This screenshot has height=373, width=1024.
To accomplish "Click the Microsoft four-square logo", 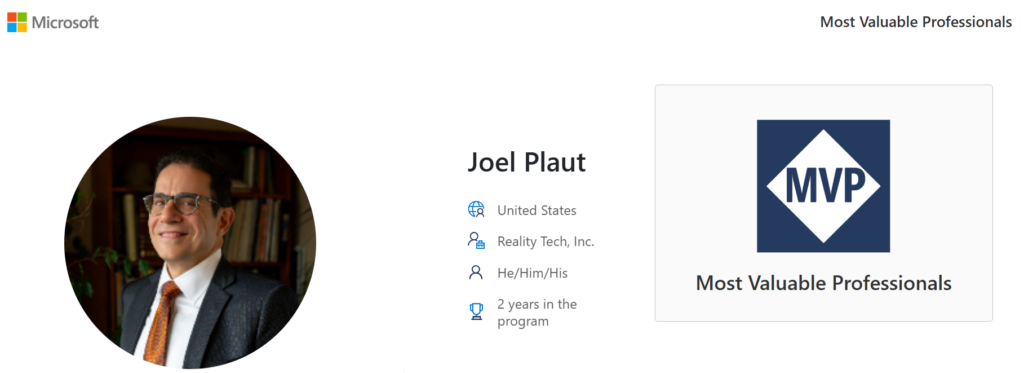I will coord(17,22).
